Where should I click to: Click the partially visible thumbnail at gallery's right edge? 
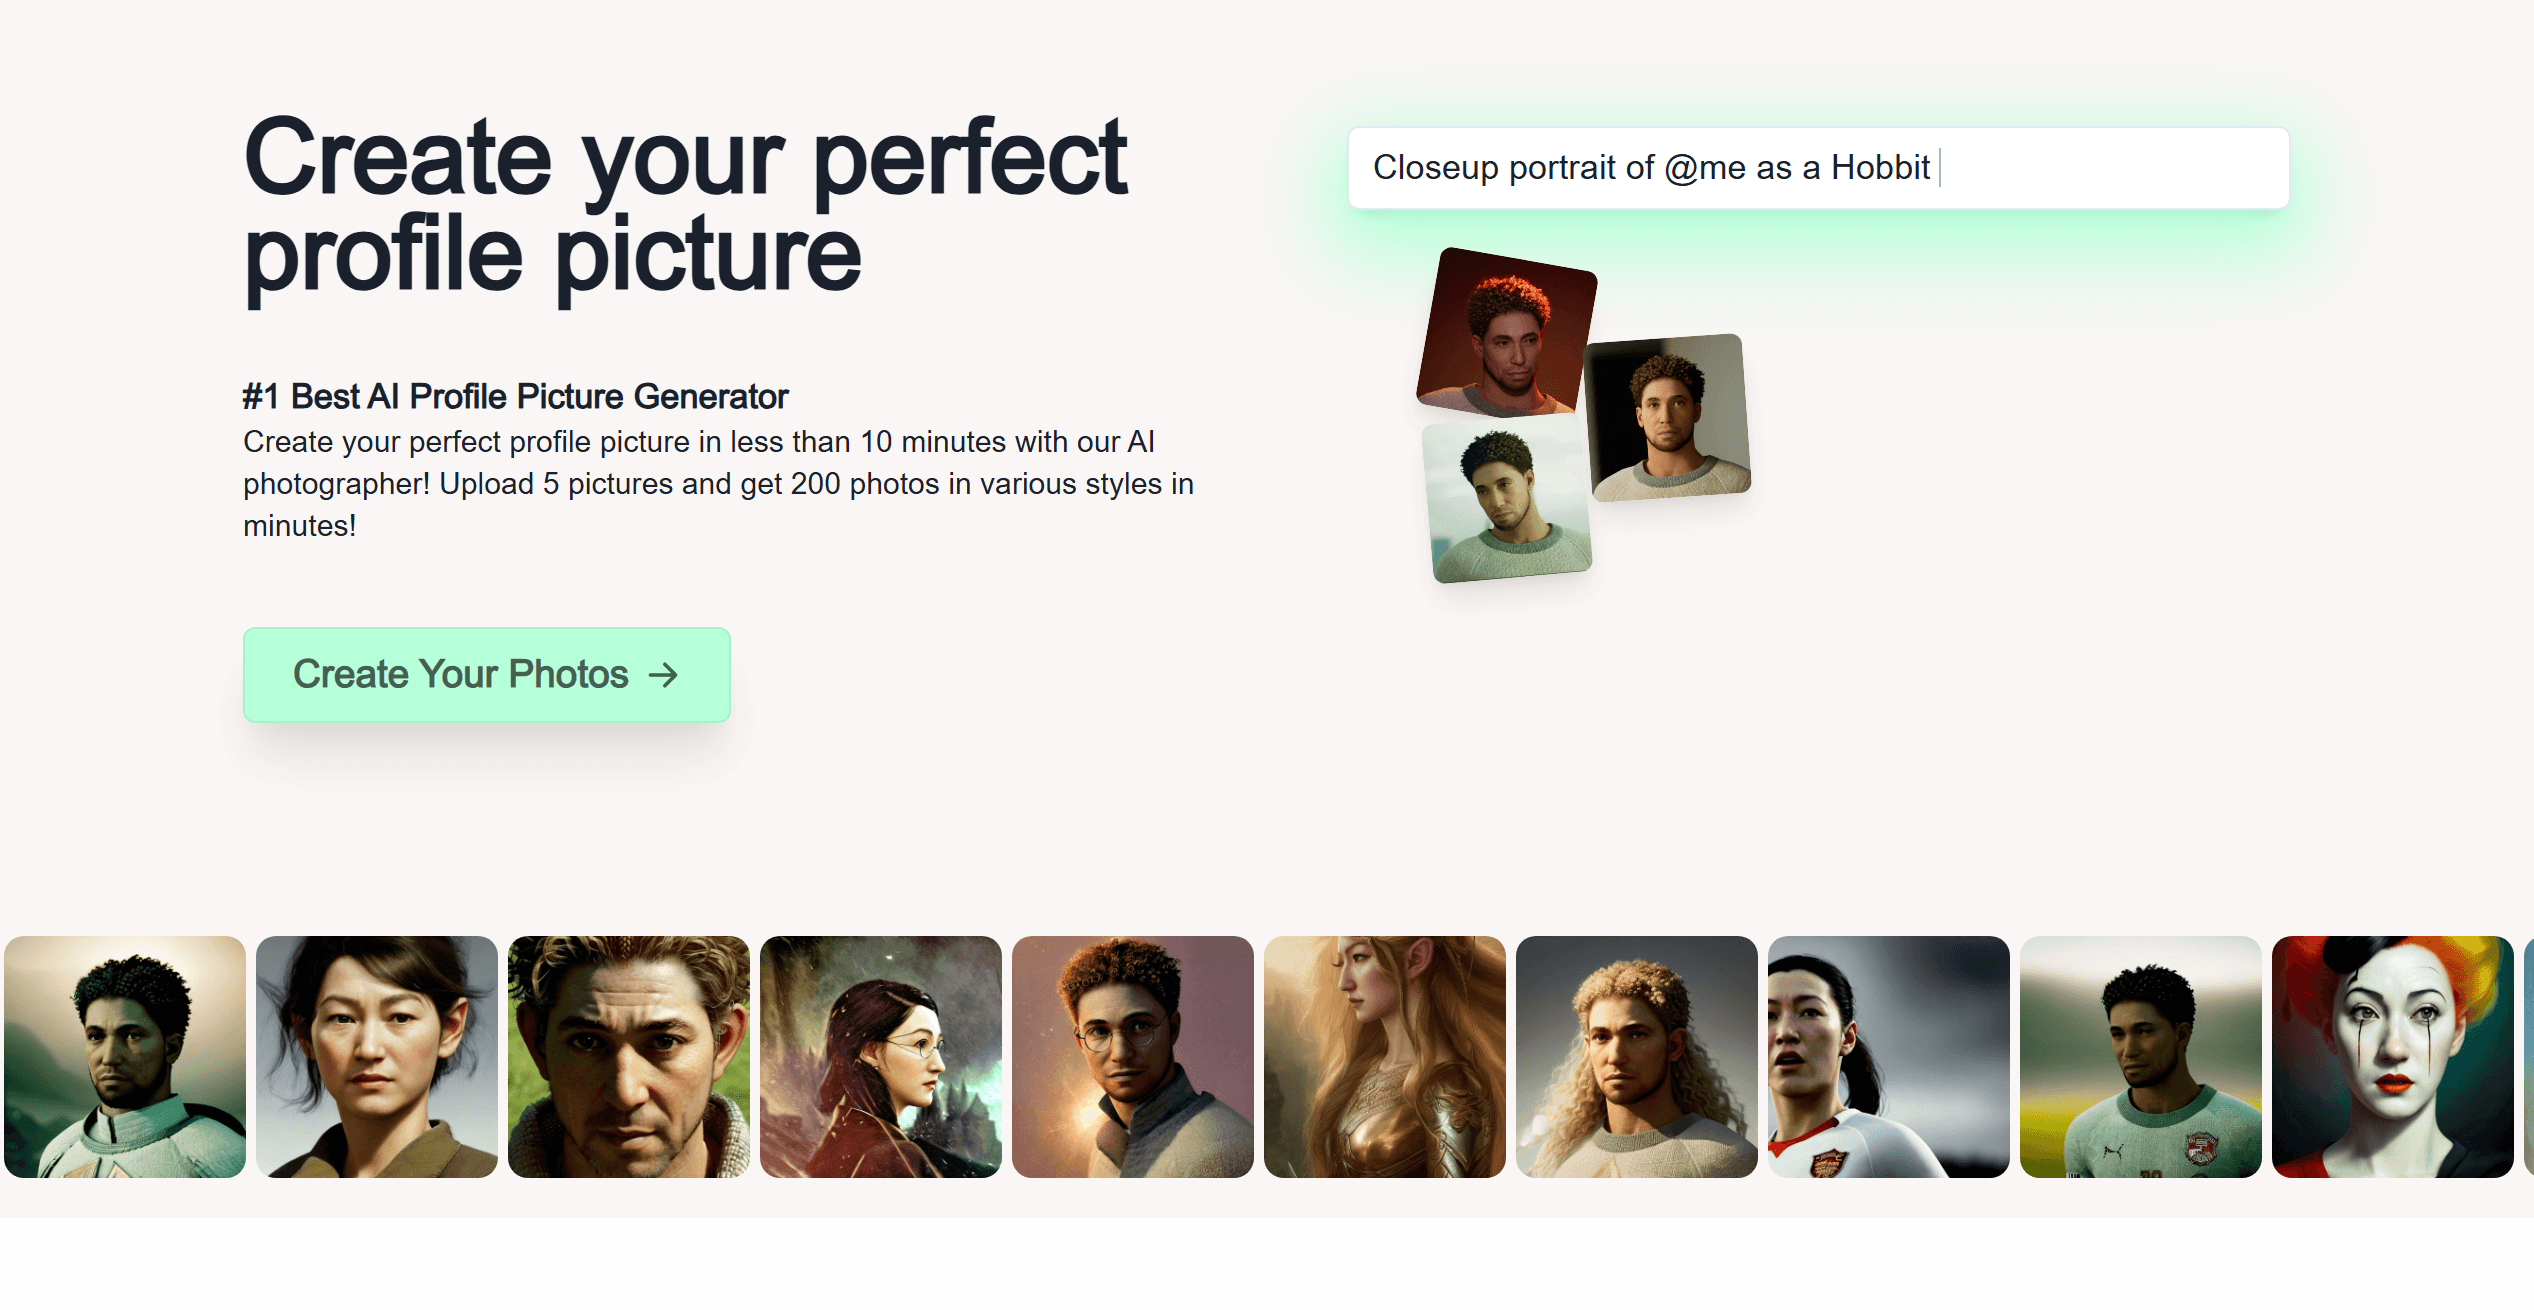[x=2528, y=1057]
